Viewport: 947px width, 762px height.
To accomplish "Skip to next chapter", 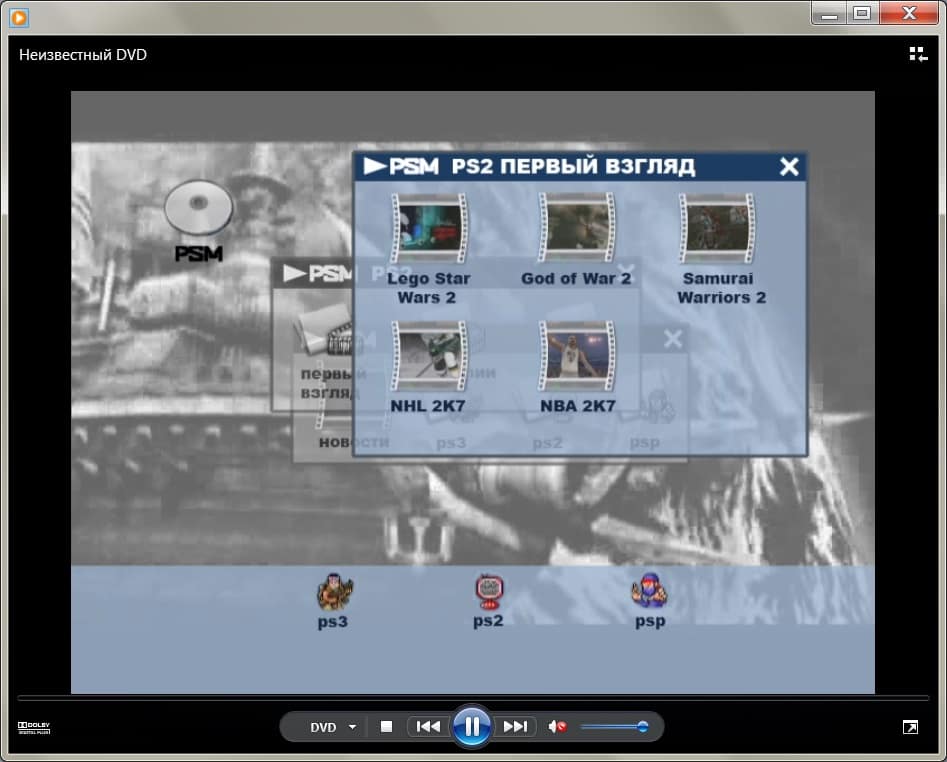I will [x=515, y=726].
